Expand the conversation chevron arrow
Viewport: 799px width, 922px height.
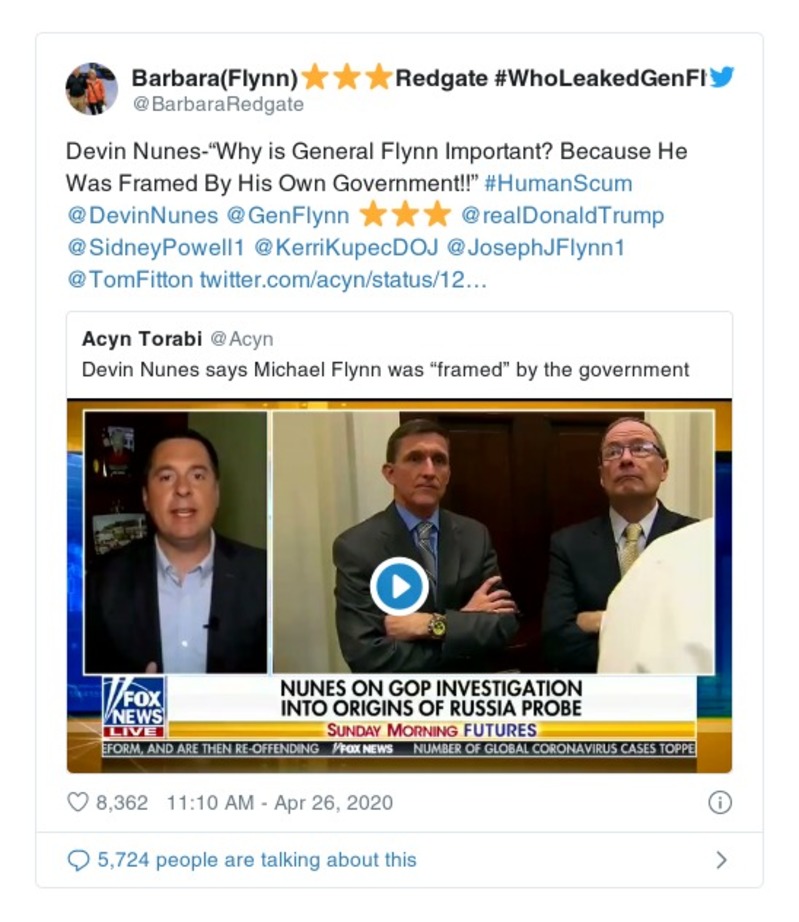721,860
